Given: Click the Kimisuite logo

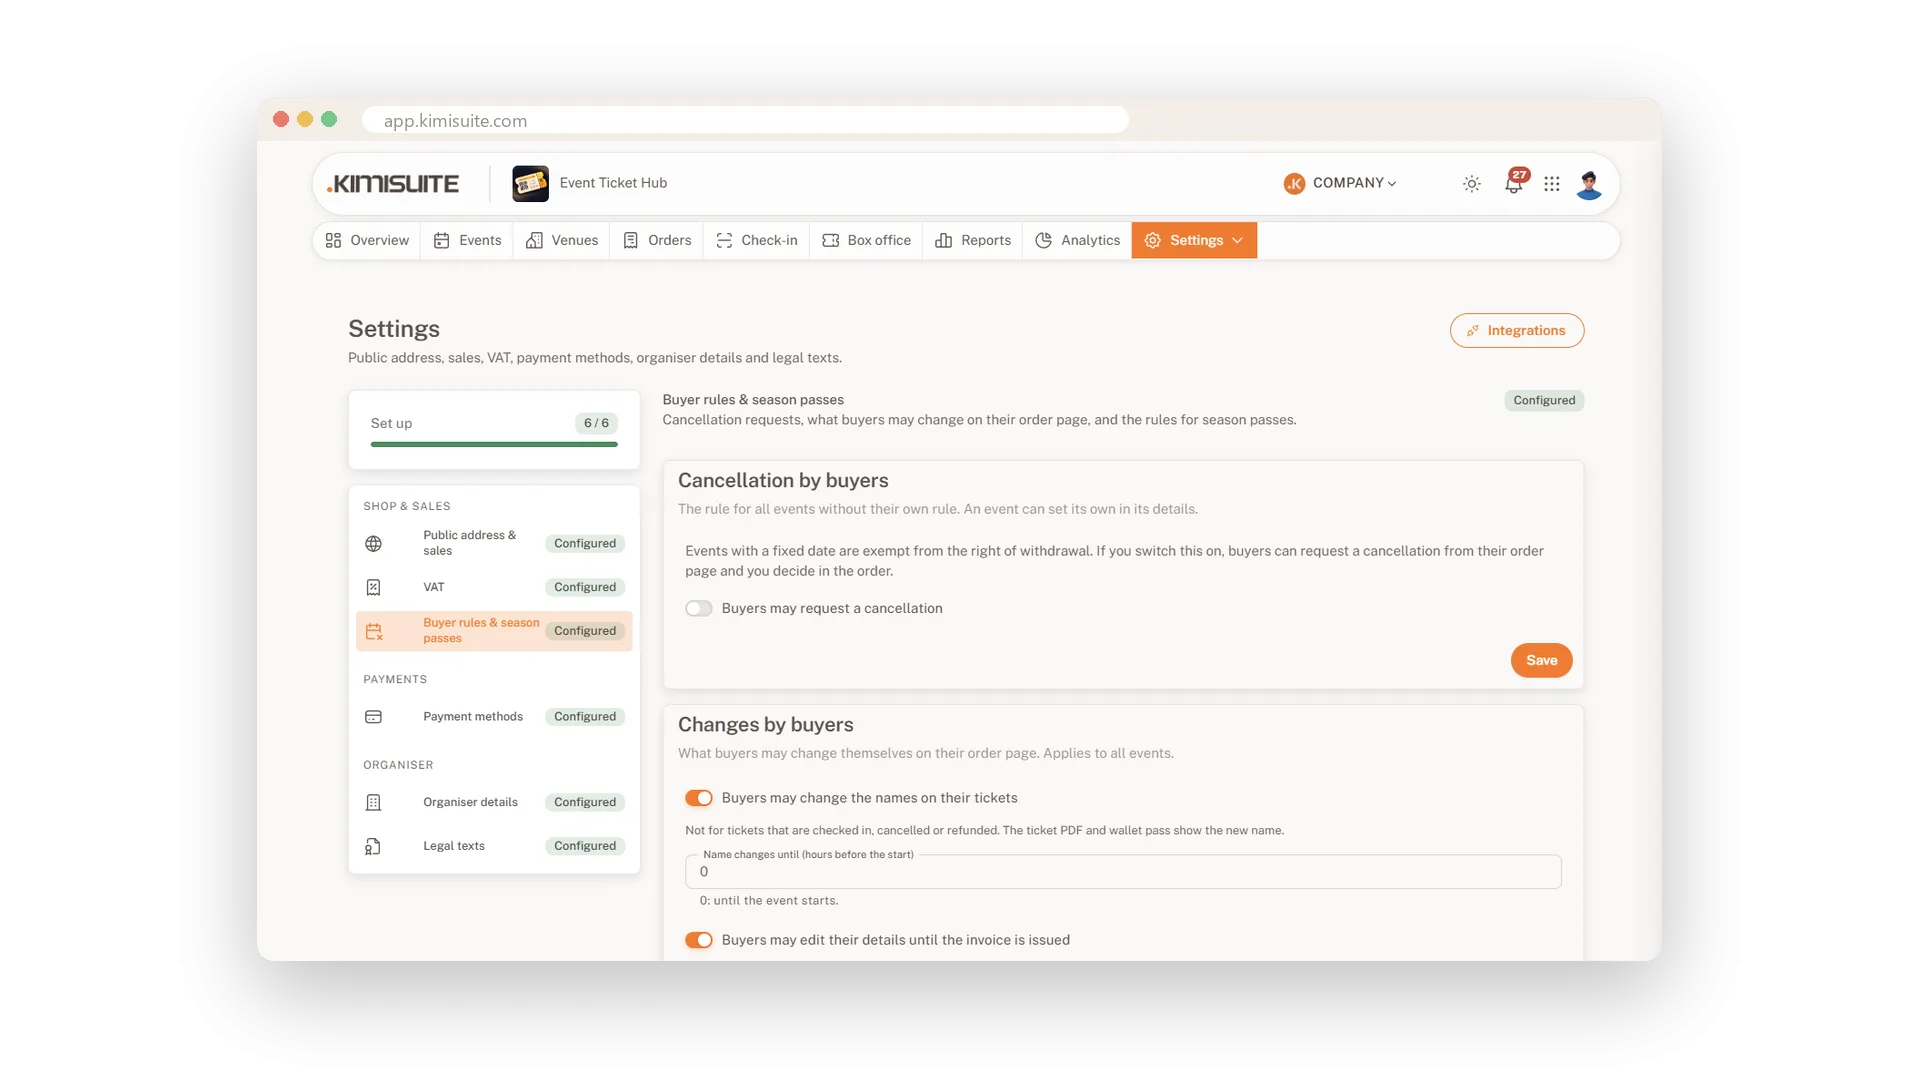Looking at the screenshot, I should [393, 184].
